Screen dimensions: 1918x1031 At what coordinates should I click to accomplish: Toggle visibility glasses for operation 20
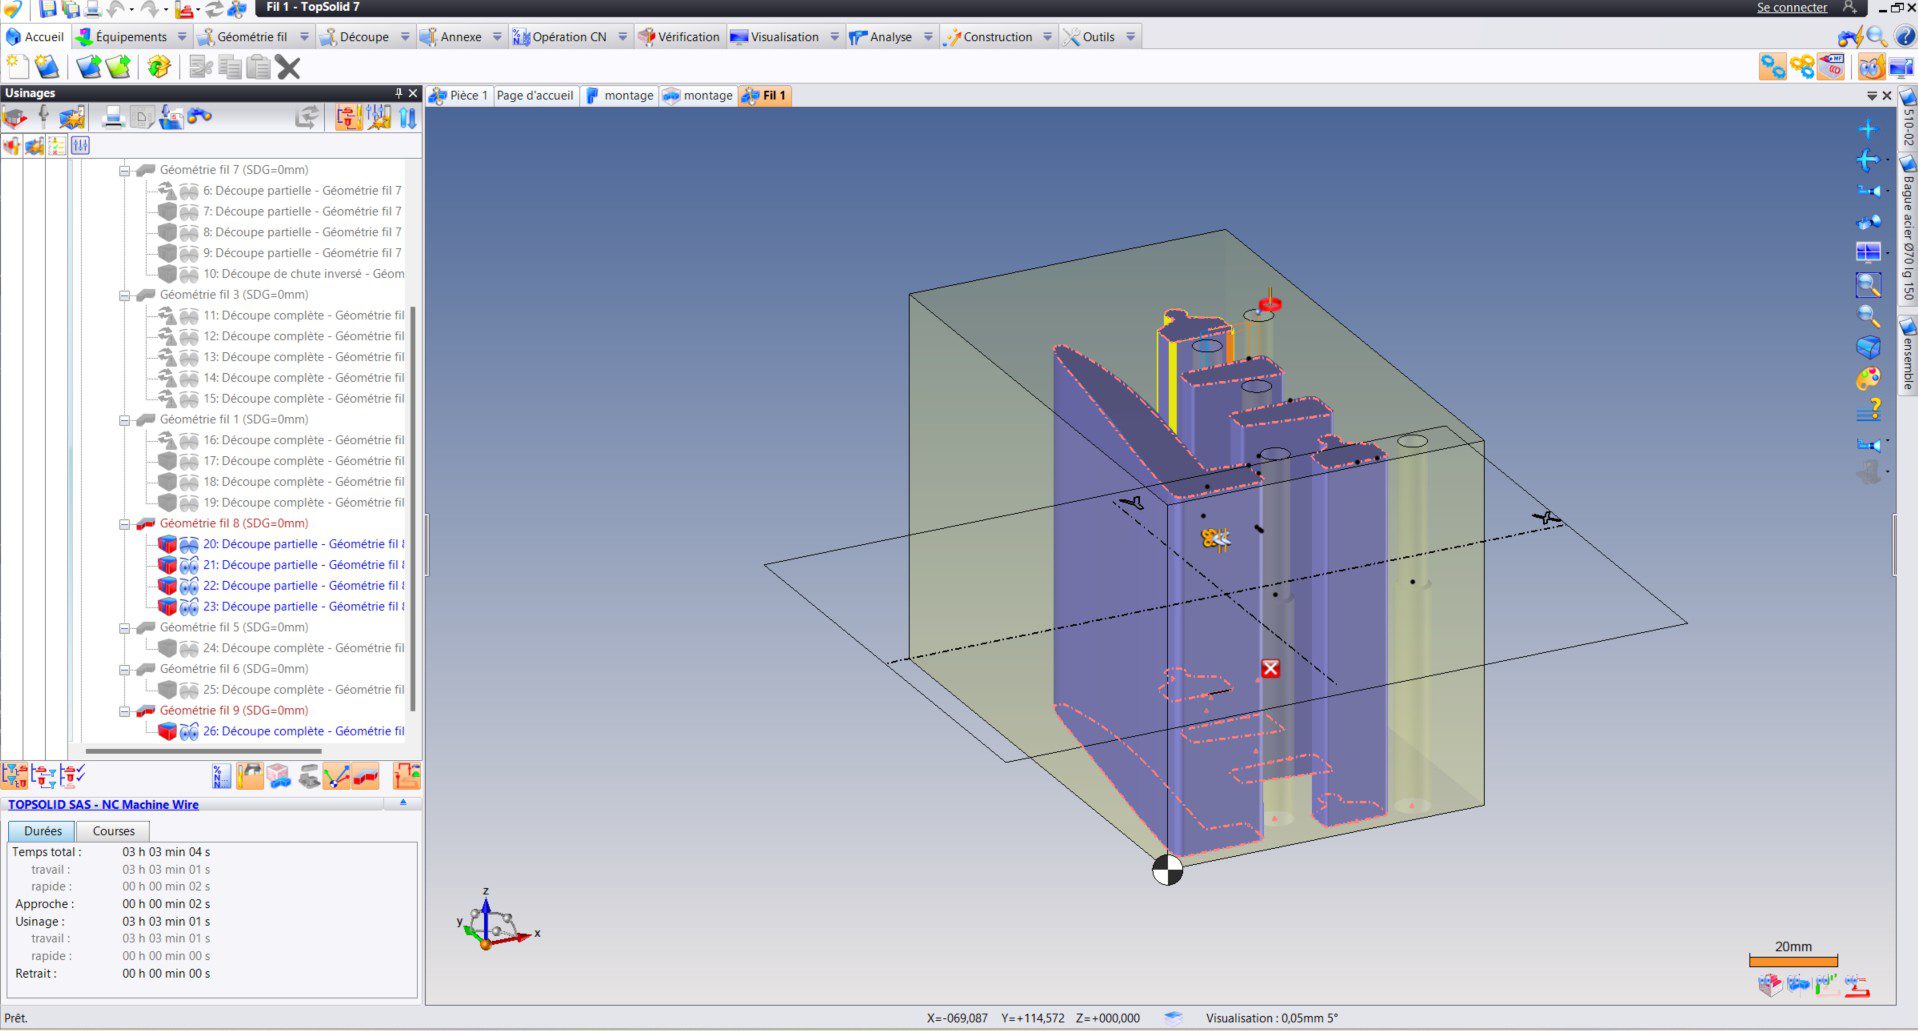[189, 544]
